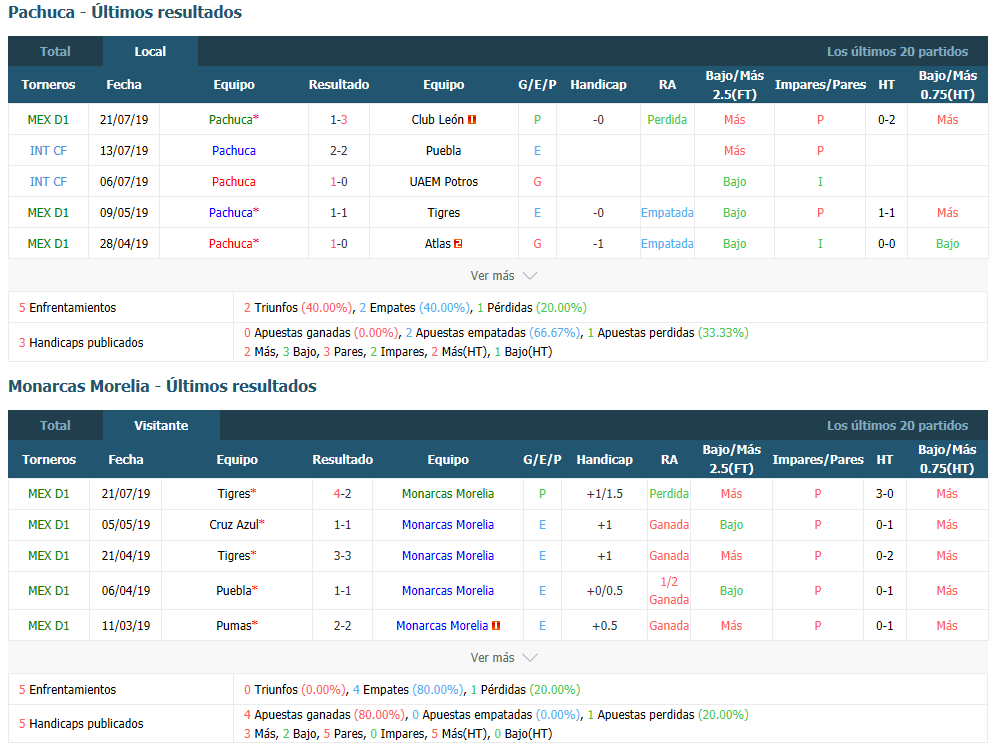Click the INT CF tournament in 13/07/19 row
Screen dimensions: 998x746
(x=48, y=151)
